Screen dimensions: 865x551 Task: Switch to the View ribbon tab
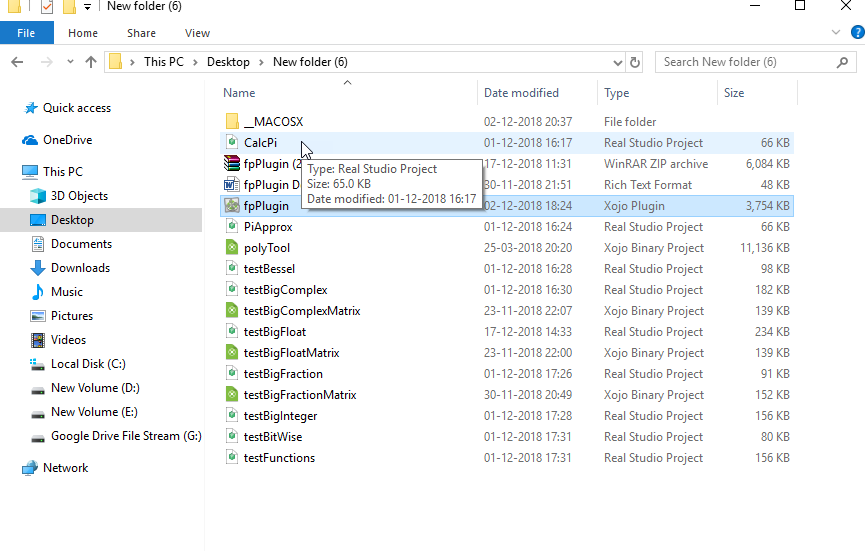[x=197, y=33]
